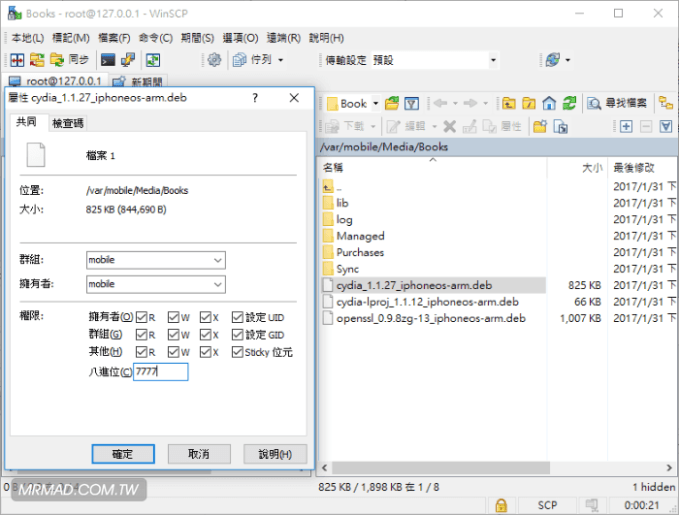Screen dimensions: 679x515
Task: Click the select files plus icon
Action: point(626,126)
